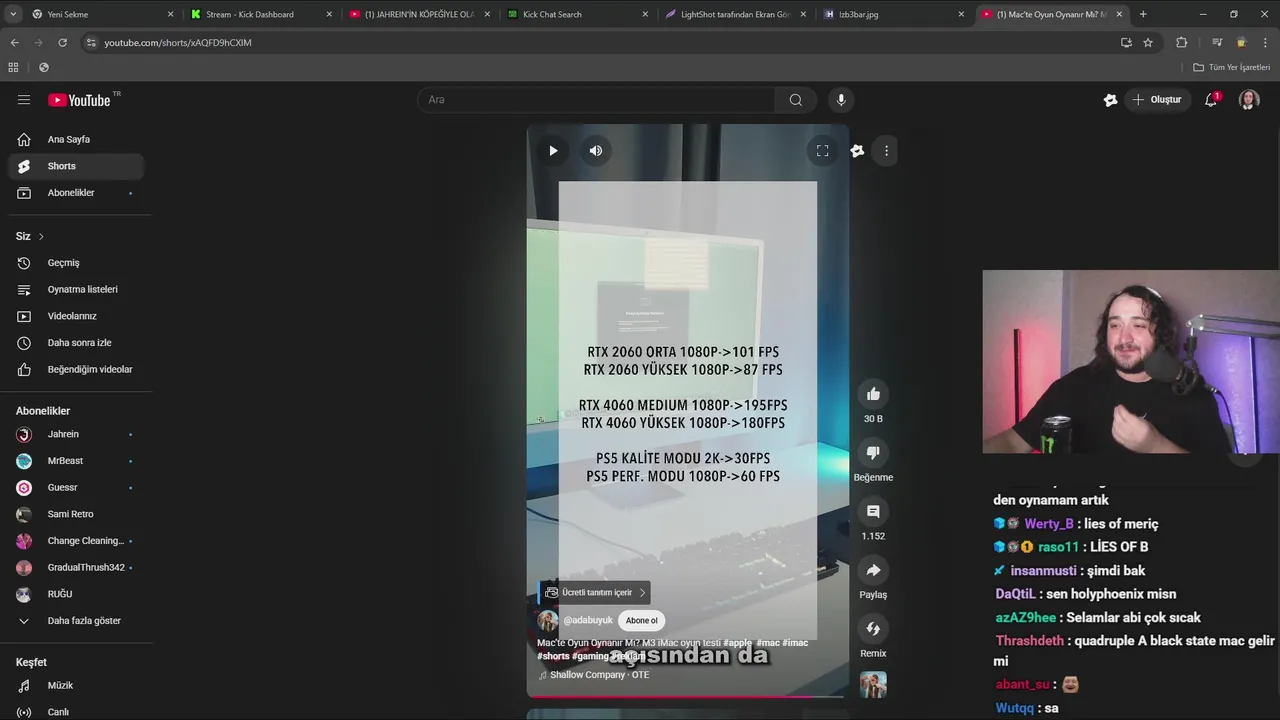
Task: Open the YouTube notifications bell
Action: click(x=1211, y=100)
